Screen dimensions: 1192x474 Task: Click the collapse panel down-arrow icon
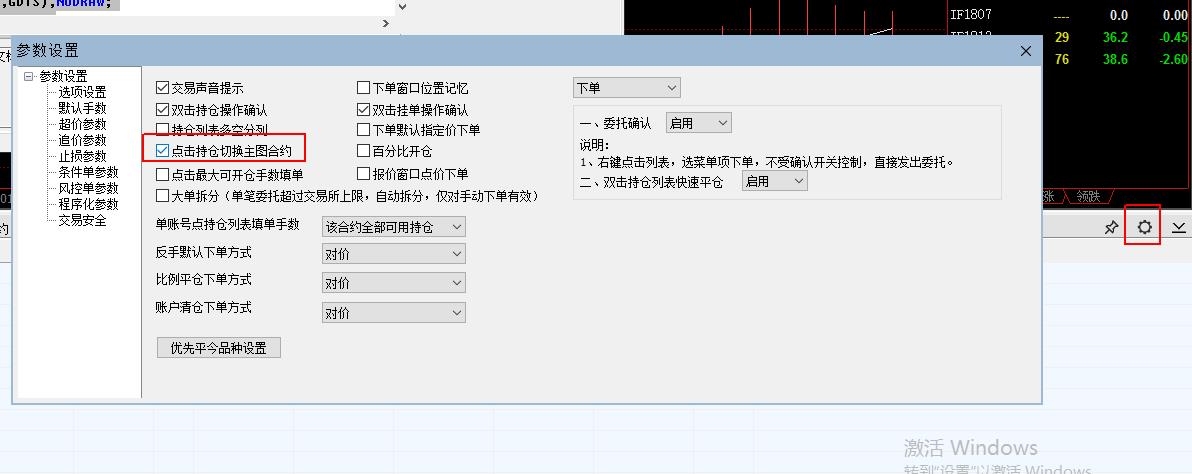tap(1178, 227)
